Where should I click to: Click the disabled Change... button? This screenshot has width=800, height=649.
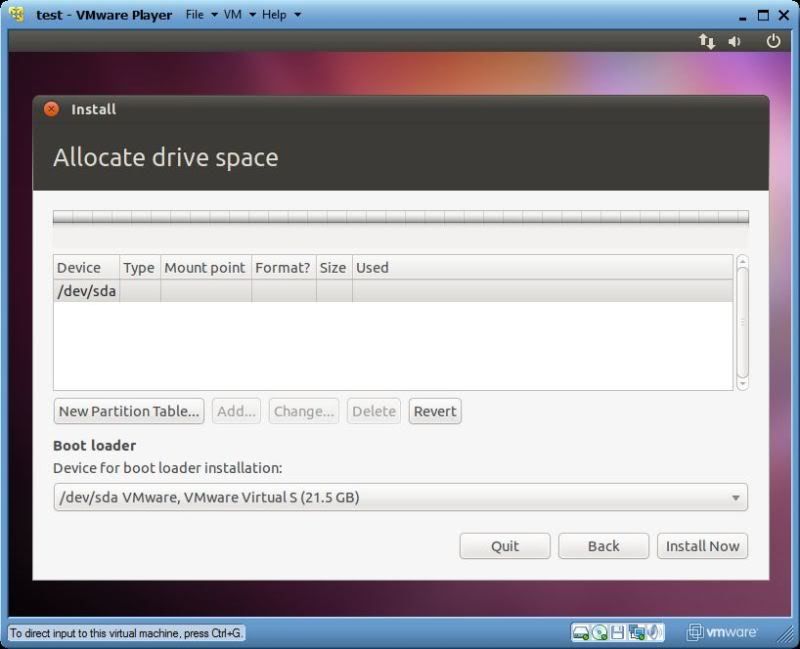pos(304,411)
